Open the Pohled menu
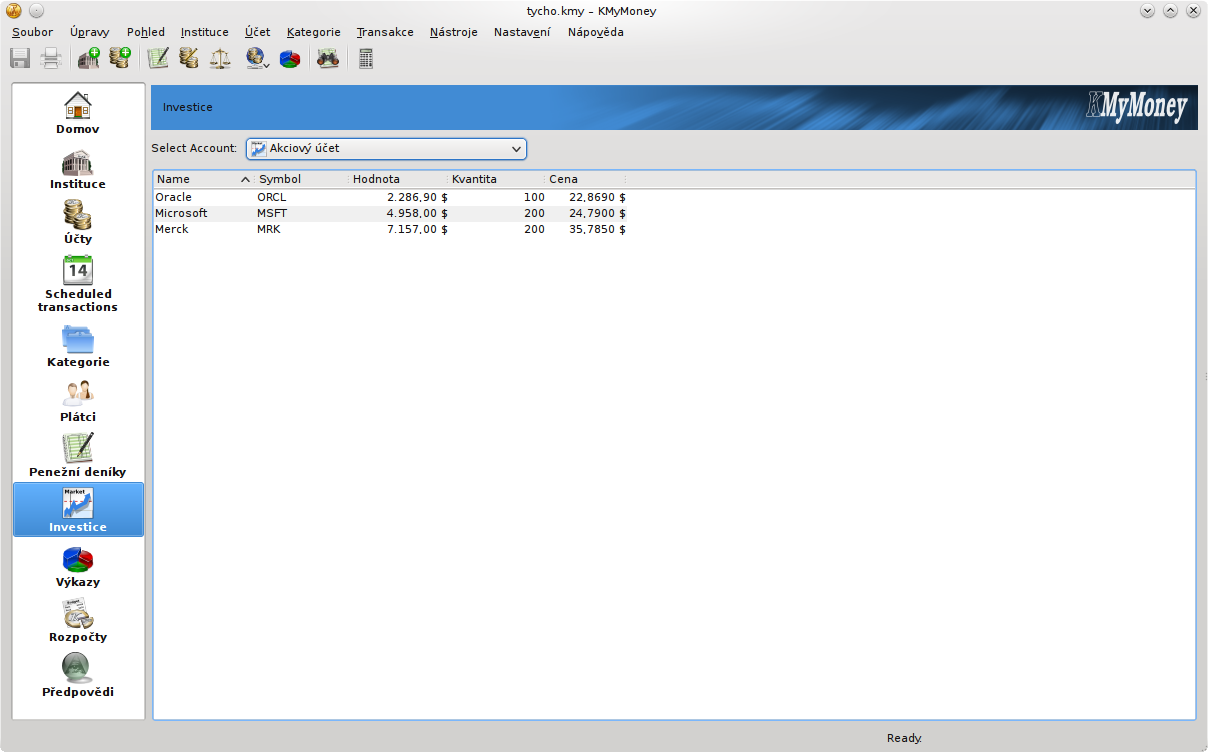1208x752 pixels. coord(146,32)
